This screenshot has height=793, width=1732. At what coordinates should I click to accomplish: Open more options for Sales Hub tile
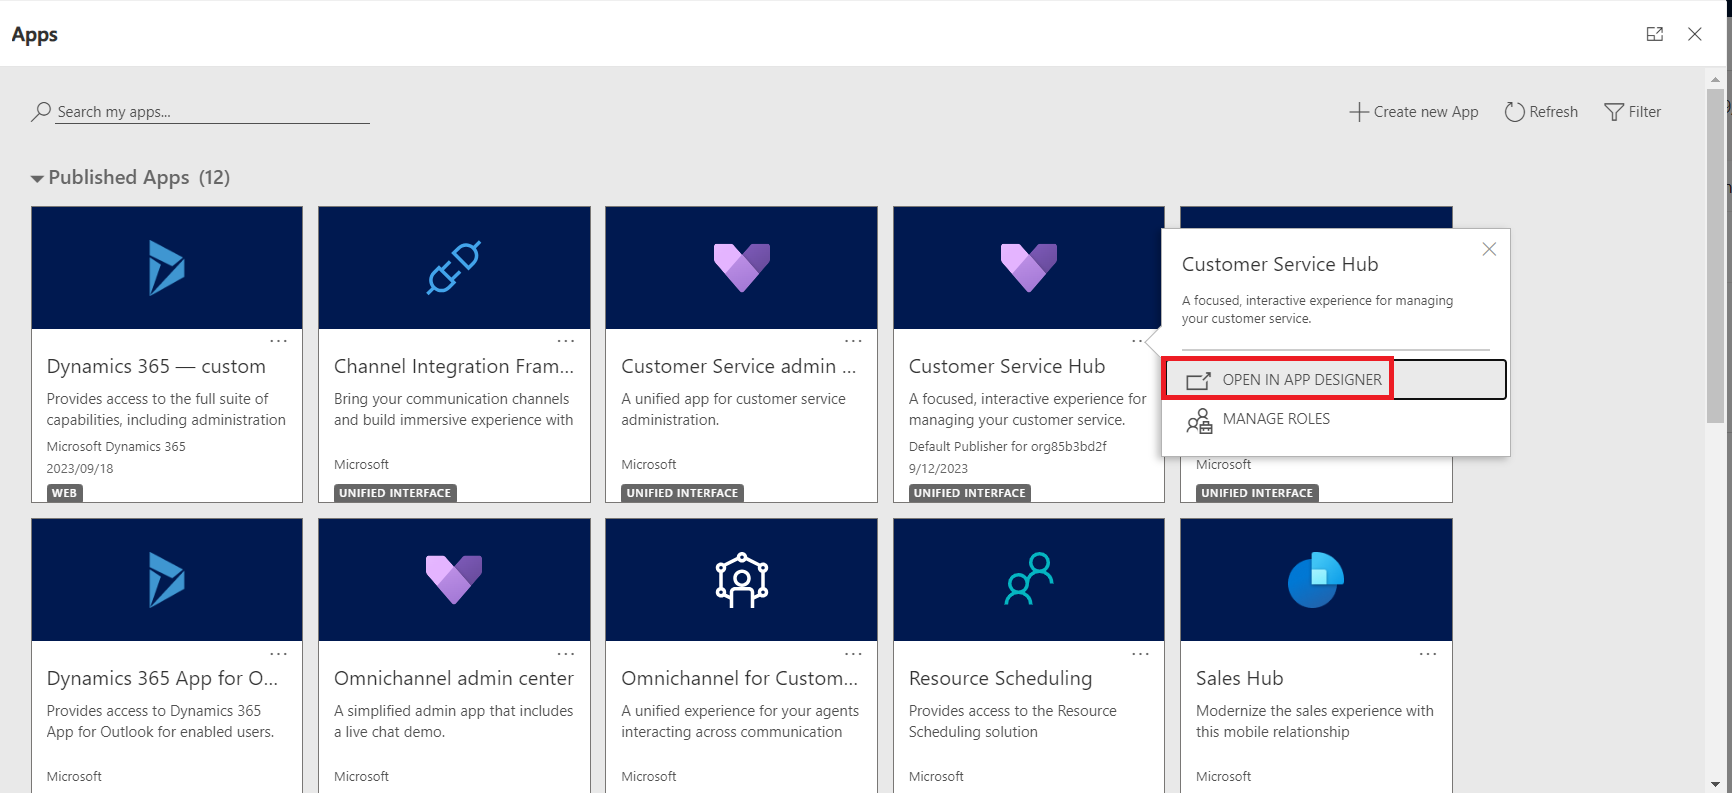pos(1427,654)
